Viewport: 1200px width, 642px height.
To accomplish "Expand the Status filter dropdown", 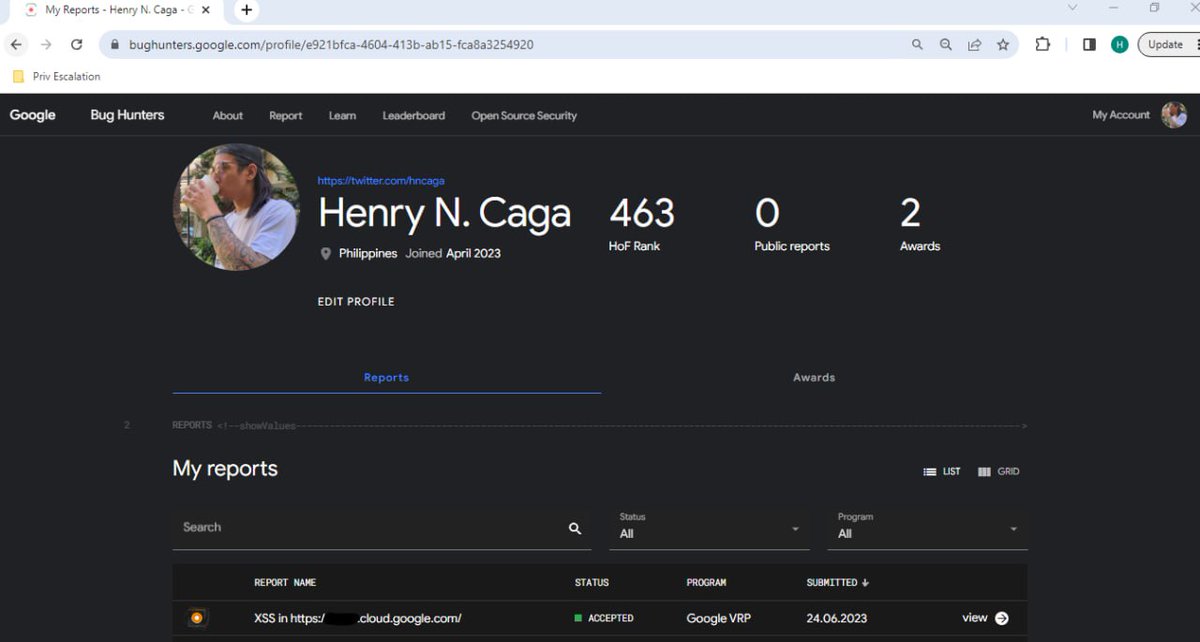I will click(709, 527).
